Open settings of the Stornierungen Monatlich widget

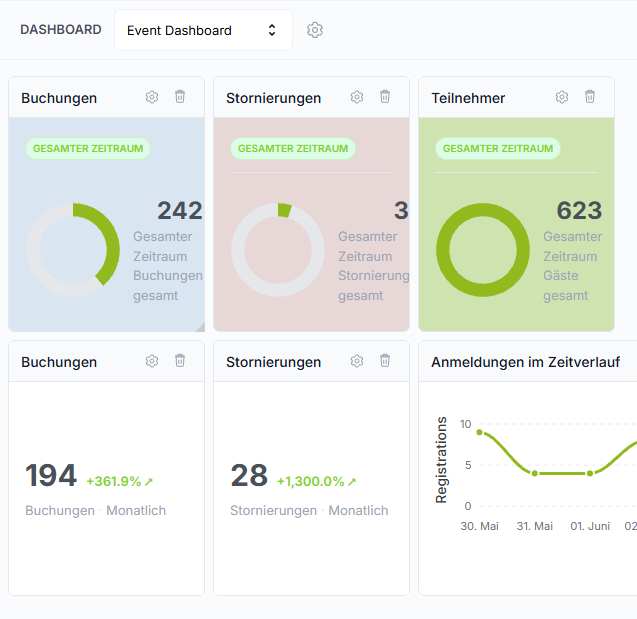357,361
